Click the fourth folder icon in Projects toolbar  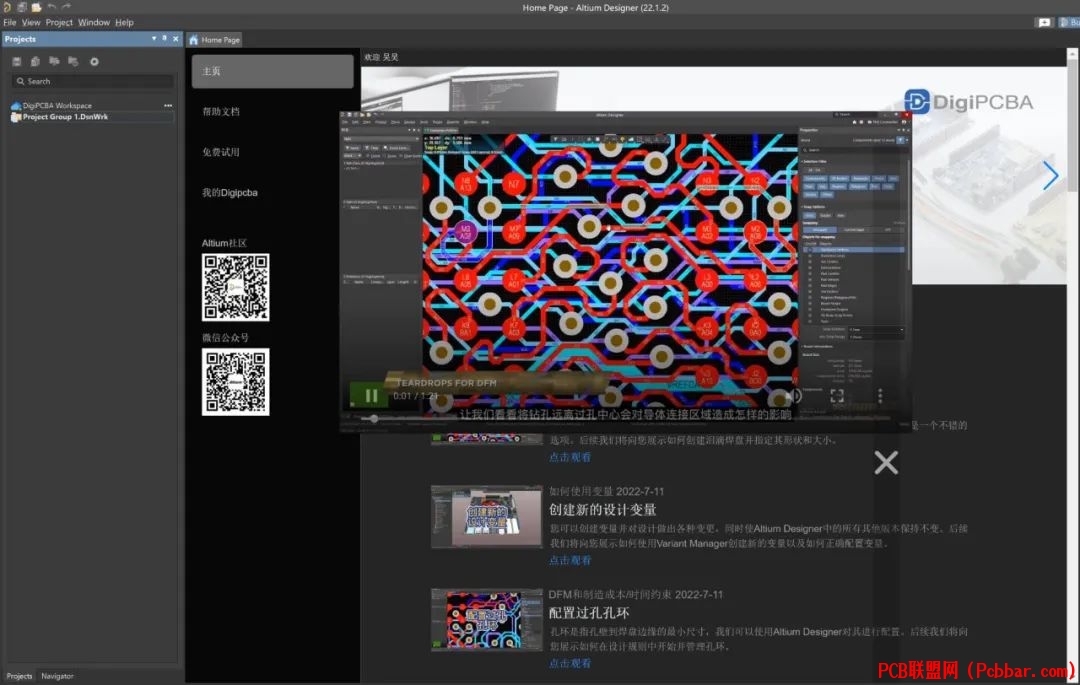click(73, 61)
